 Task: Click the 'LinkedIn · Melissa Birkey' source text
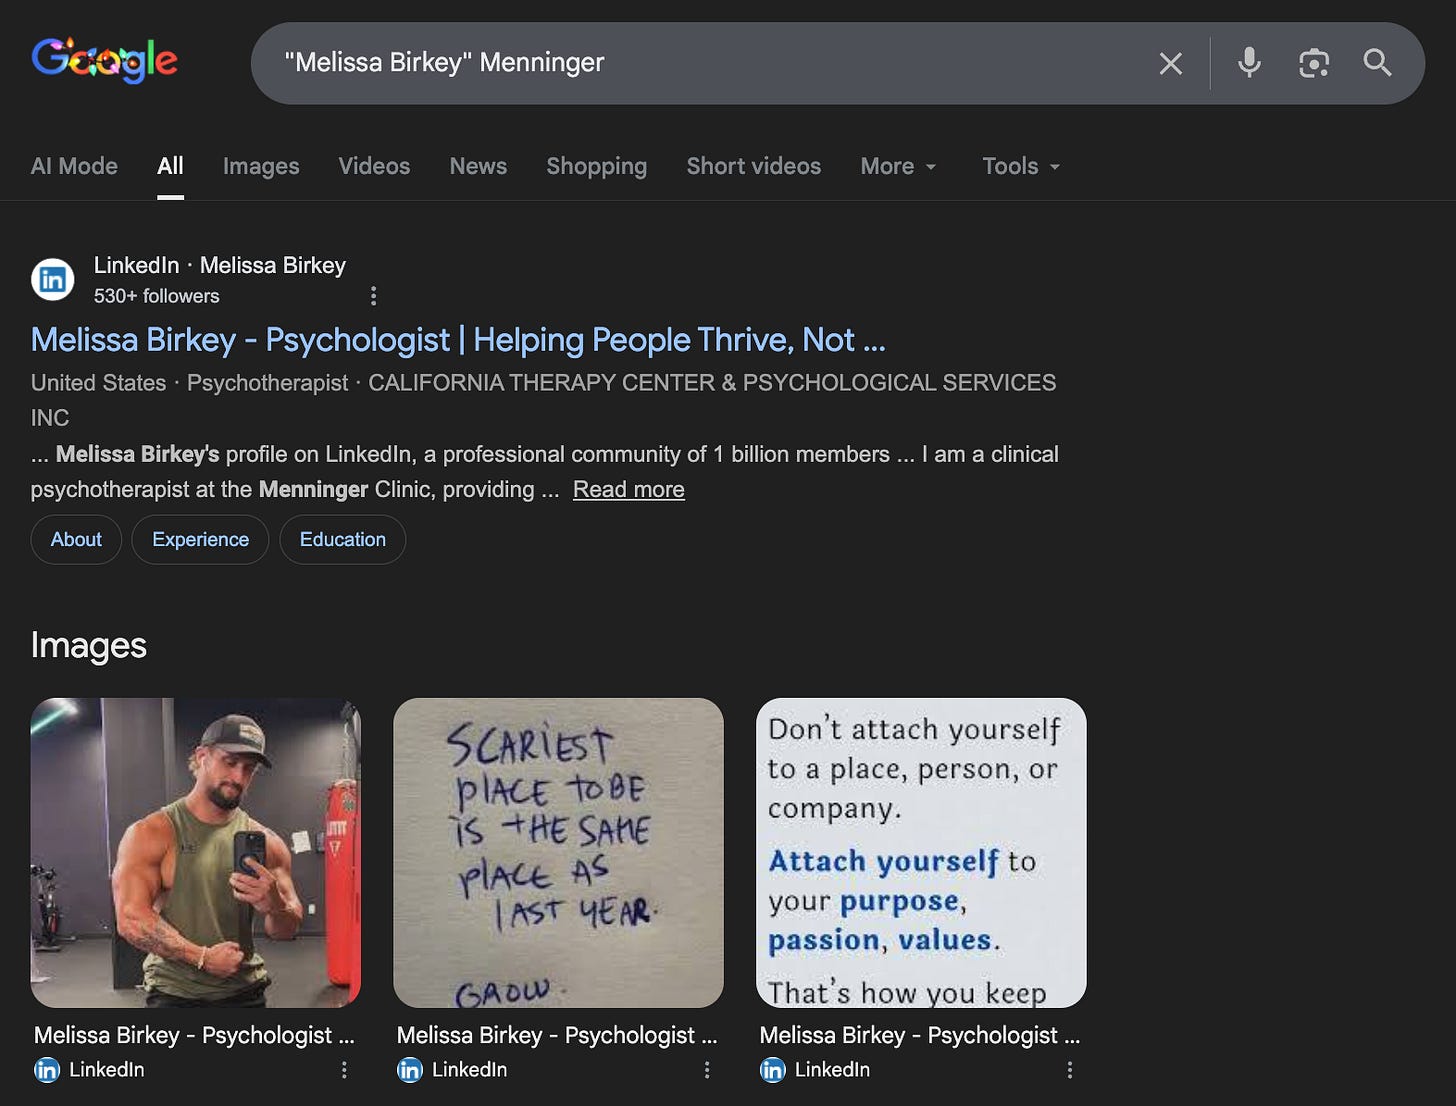[220, 265]
